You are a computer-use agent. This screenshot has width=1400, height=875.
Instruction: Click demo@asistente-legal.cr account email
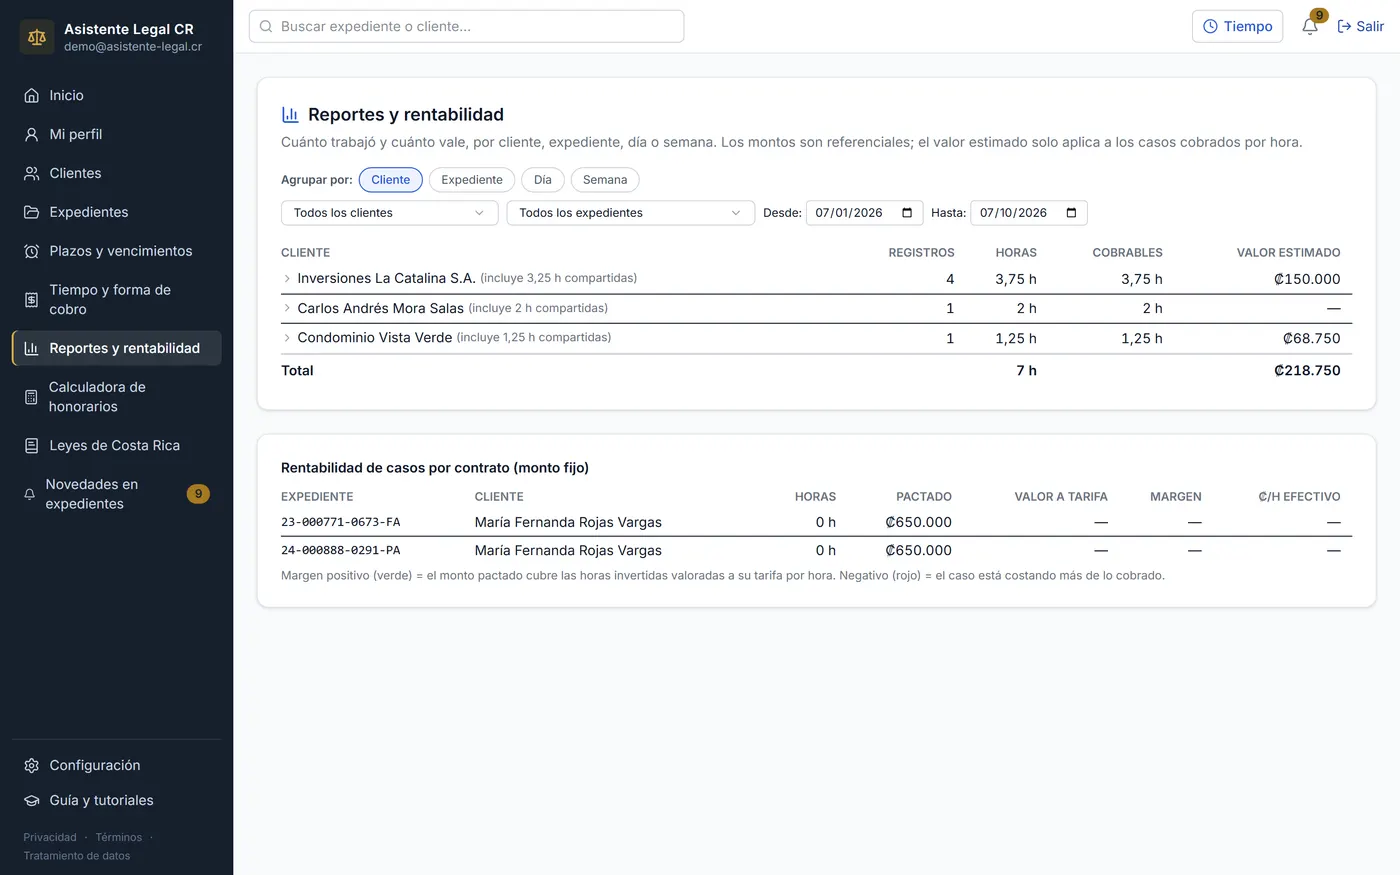coord(133,47)
